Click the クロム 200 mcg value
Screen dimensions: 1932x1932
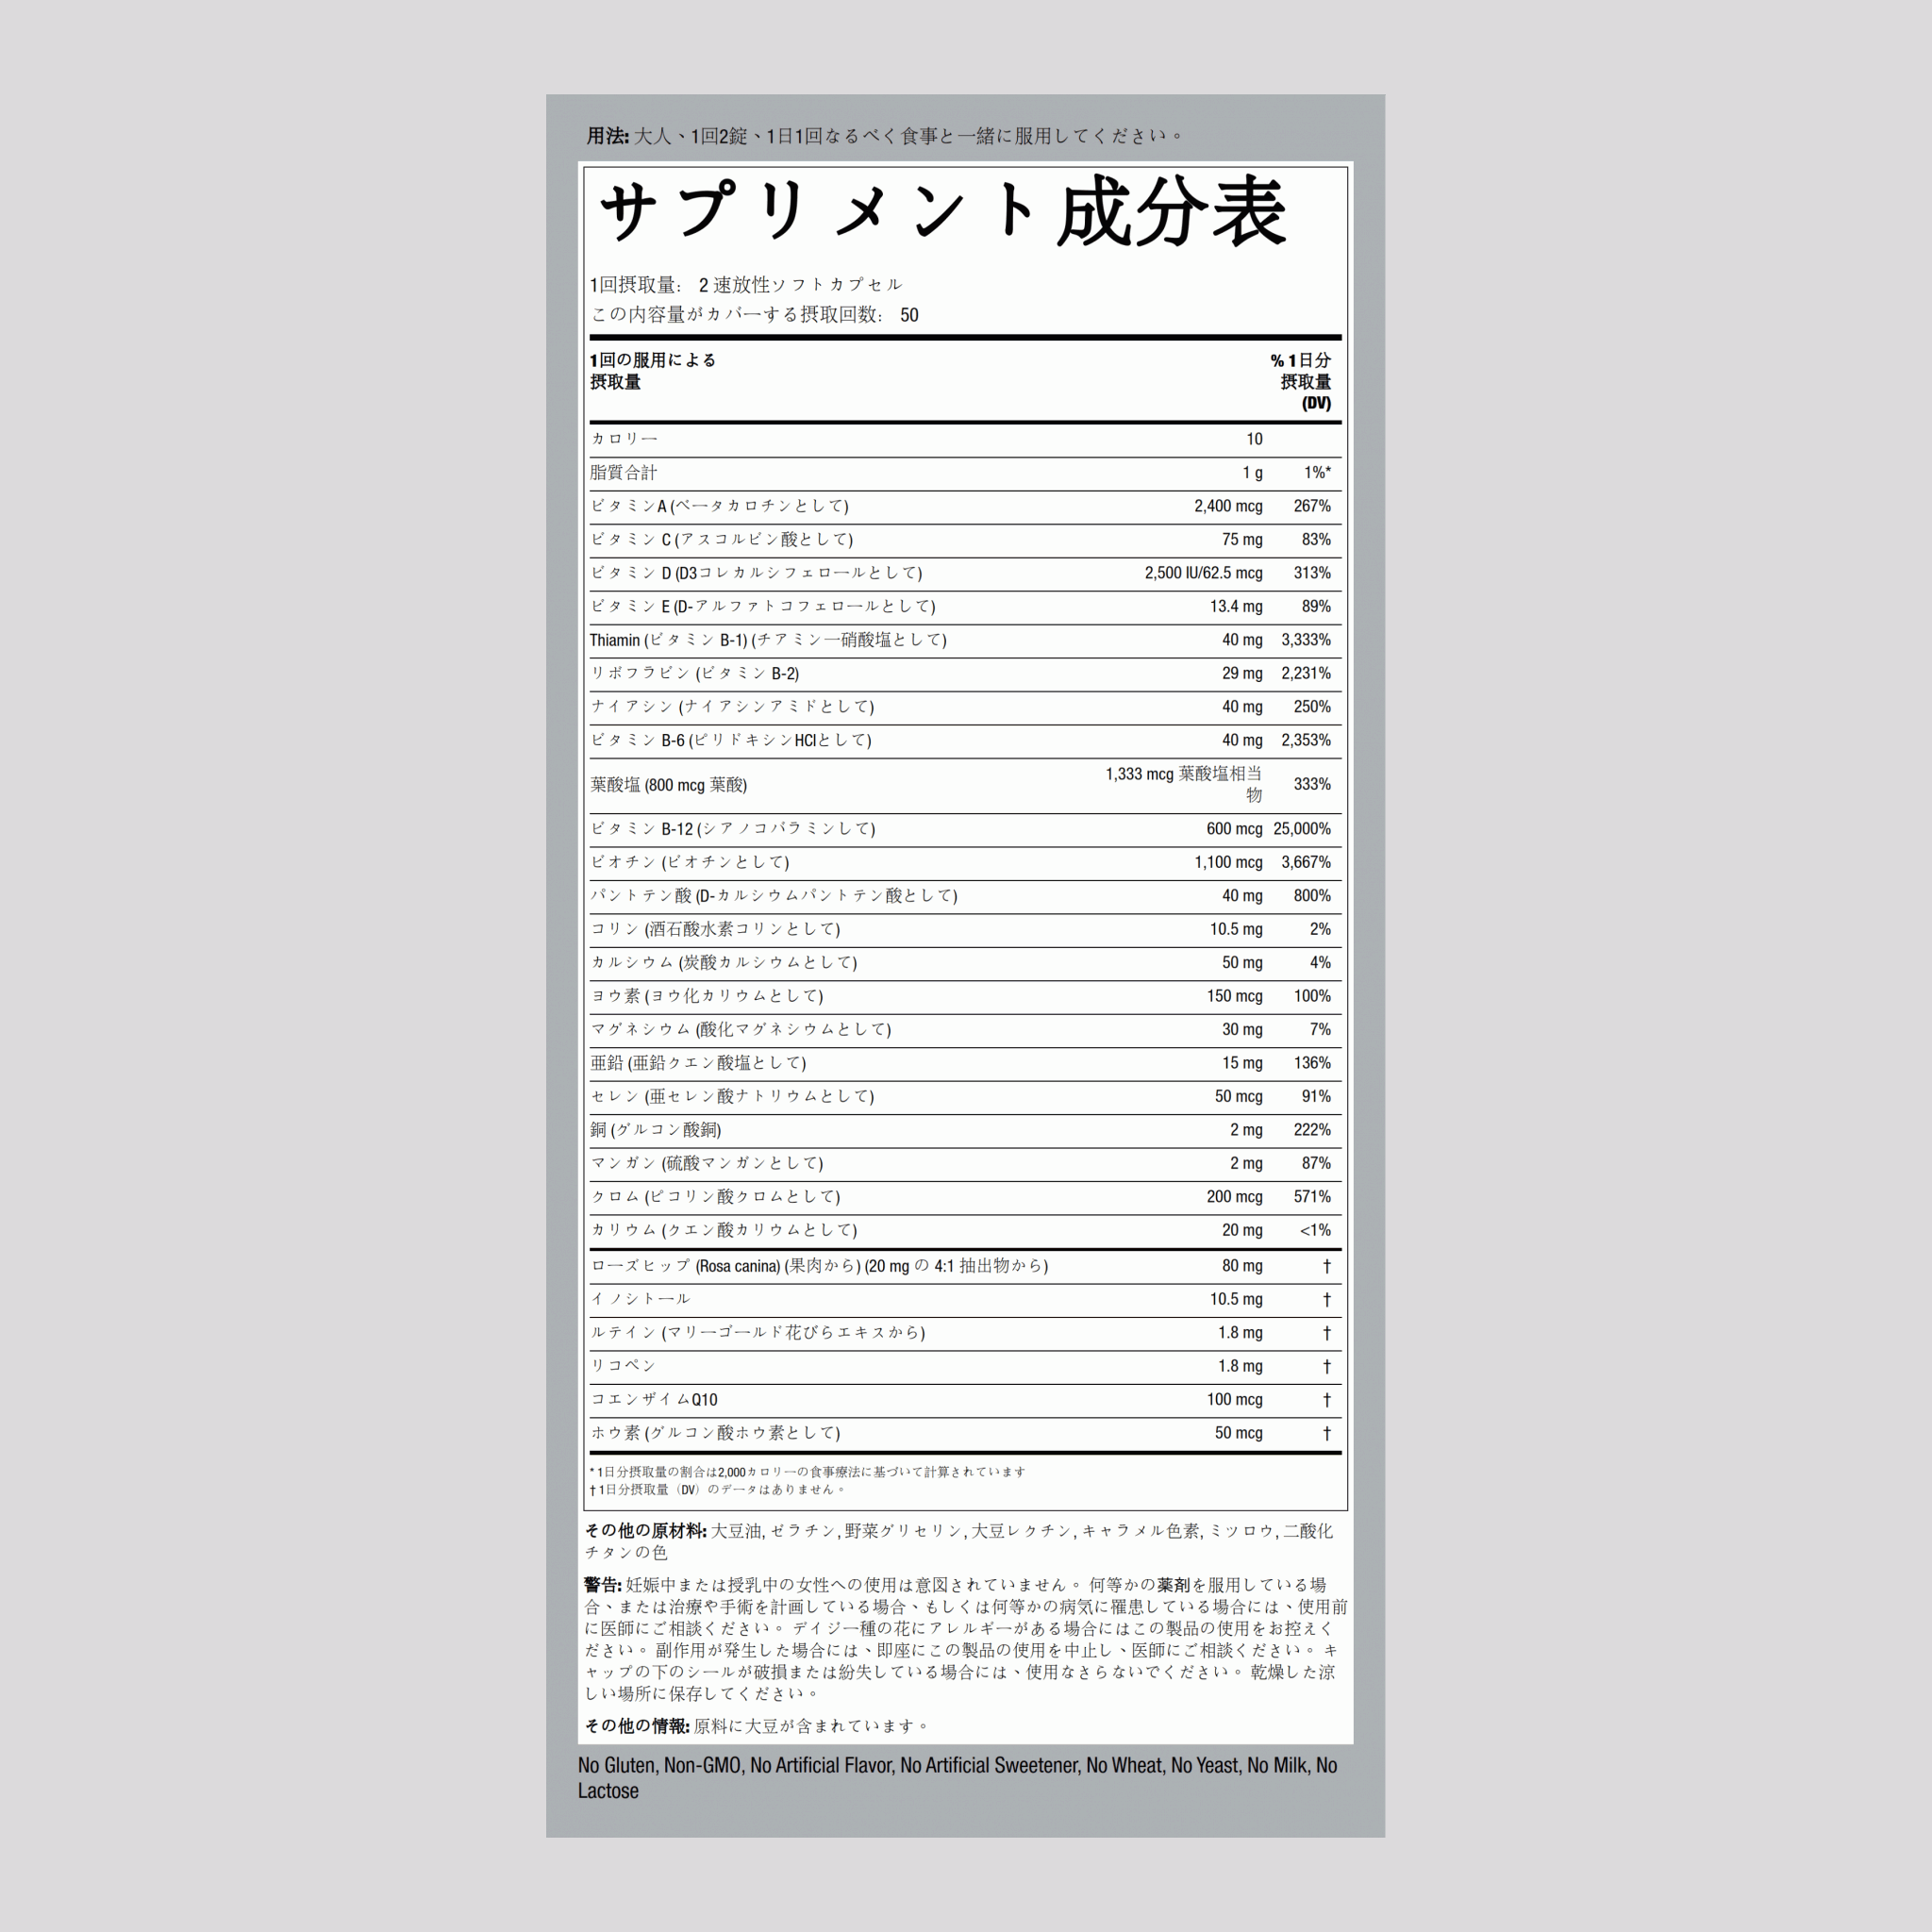[1234, 1197]
